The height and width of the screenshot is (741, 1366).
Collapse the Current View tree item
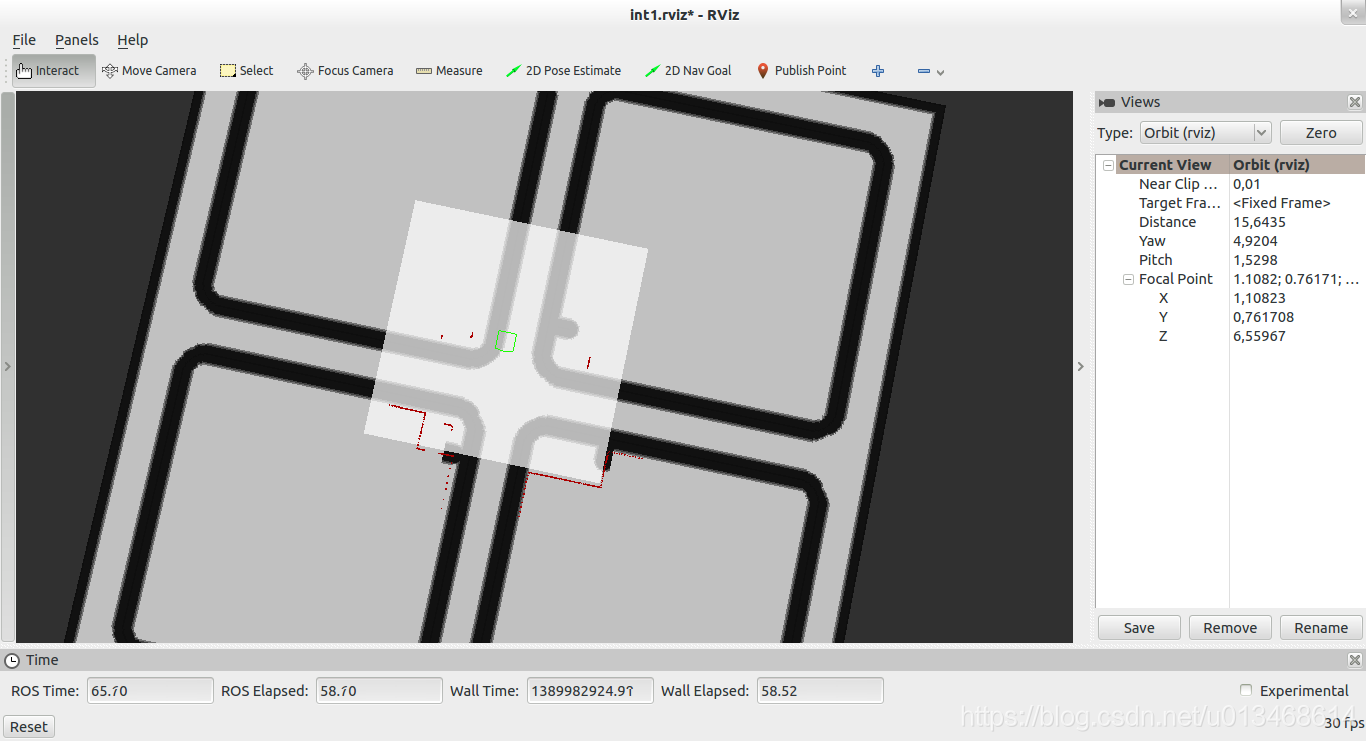click(x=1108, y=164)
